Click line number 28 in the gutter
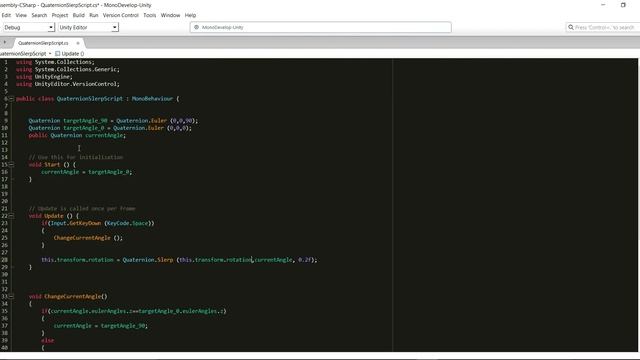Image resolution: width=640 pixels, height=360 pixels. click(4, 260)
